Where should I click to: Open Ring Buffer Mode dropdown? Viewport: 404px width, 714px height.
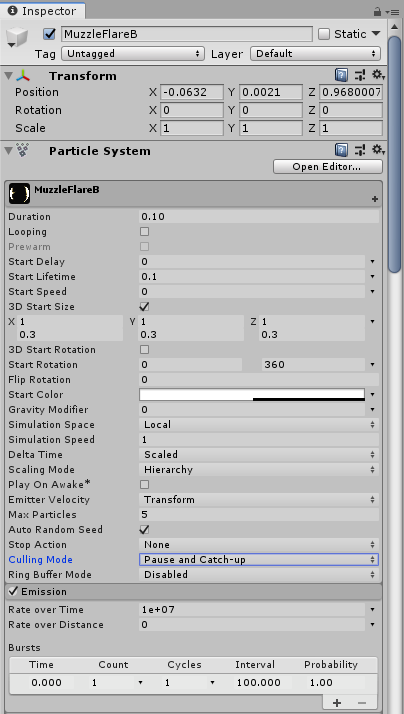click(x=258, y=575)
